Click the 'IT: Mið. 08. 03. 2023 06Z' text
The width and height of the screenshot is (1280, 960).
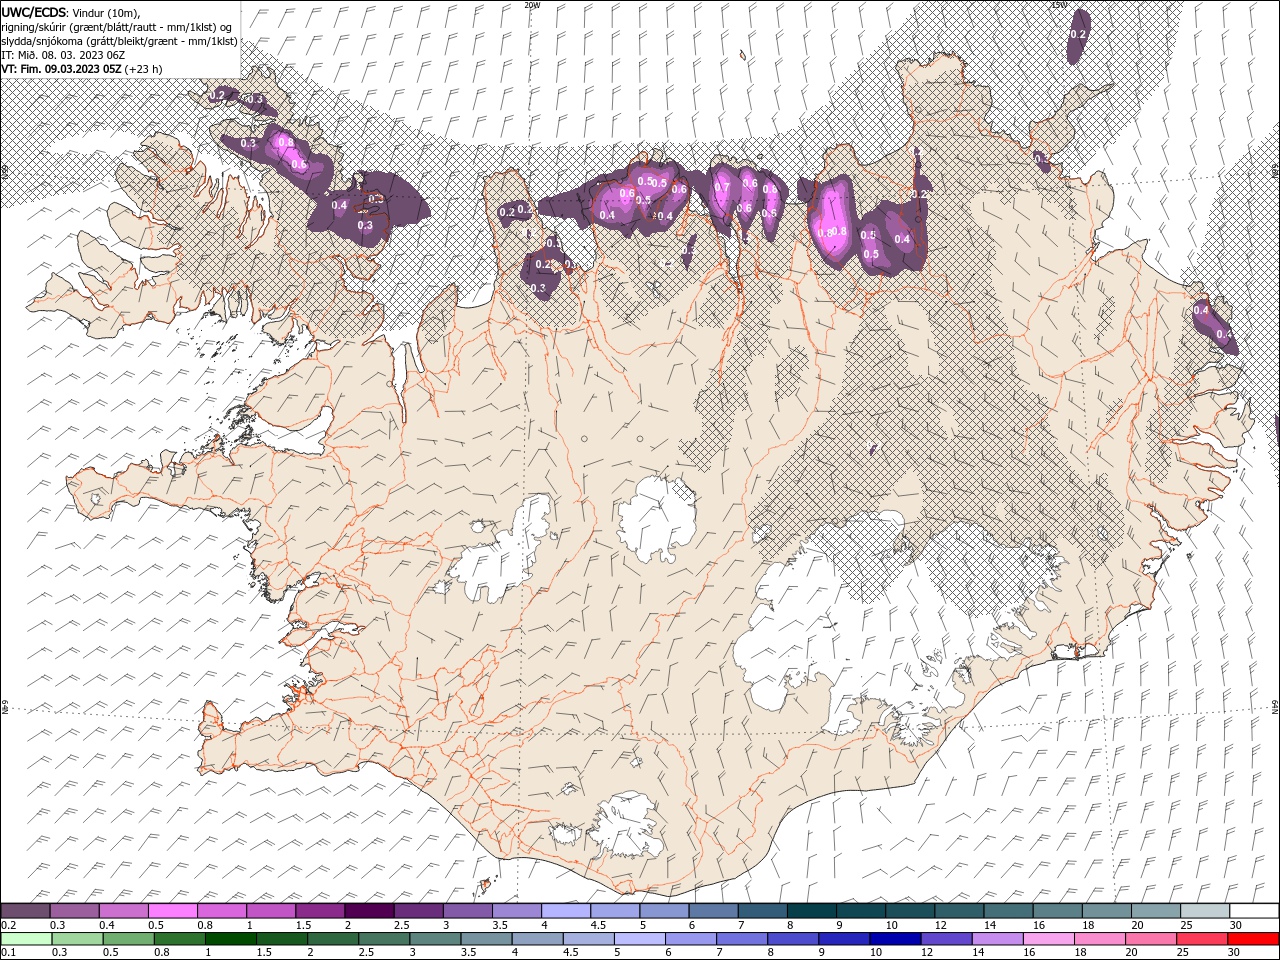point(62,55)
